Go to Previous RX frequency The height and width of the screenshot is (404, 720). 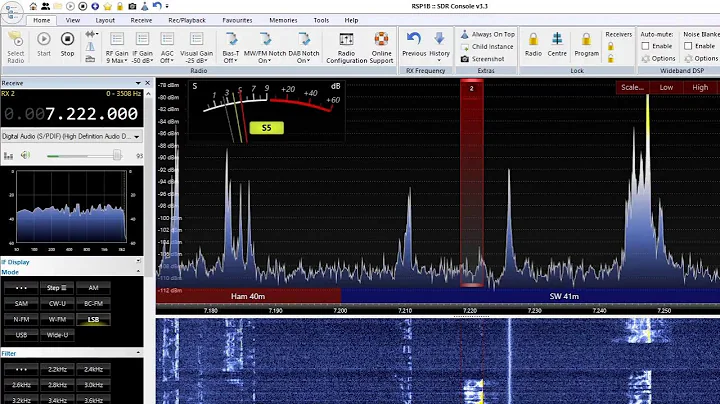click(414, 44)
